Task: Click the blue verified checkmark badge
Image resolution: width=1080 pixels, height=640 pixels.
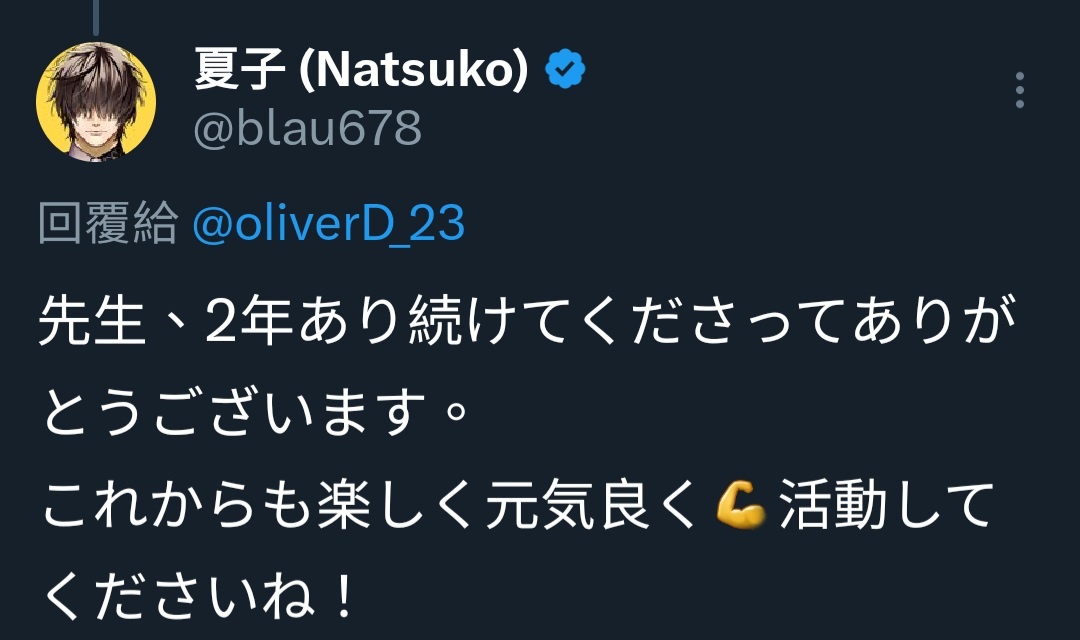Action: tap(565, 69)
